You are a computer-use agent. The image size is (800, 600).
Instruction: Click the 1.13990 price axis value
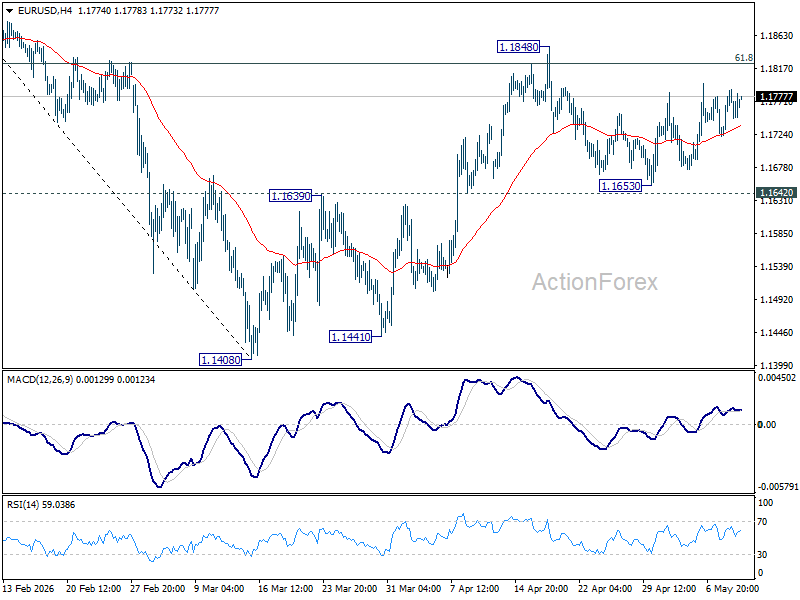(777, 365)
